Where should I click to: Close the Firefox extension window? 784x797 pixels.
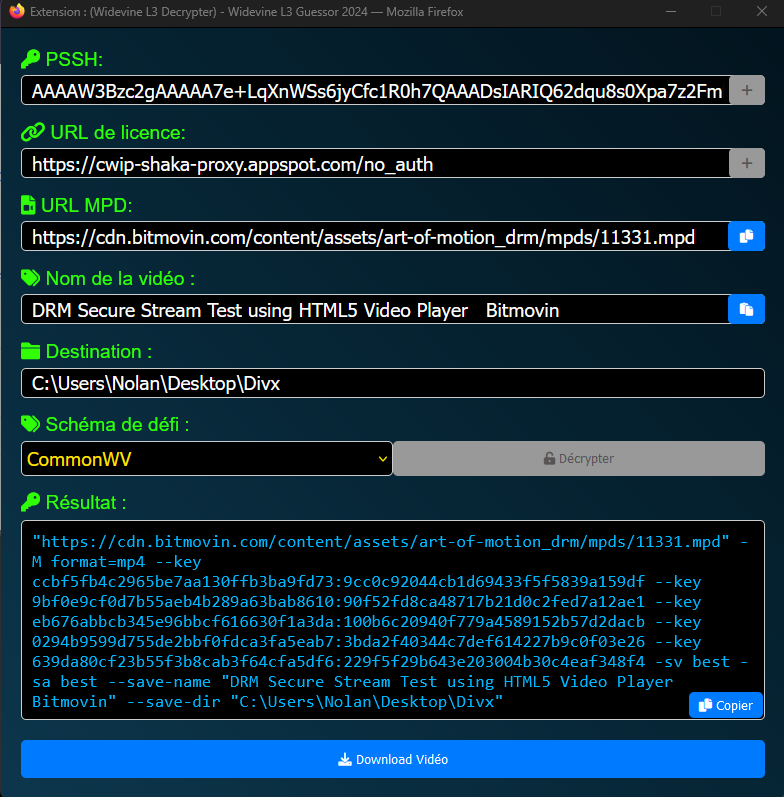(x=762, y=11)
